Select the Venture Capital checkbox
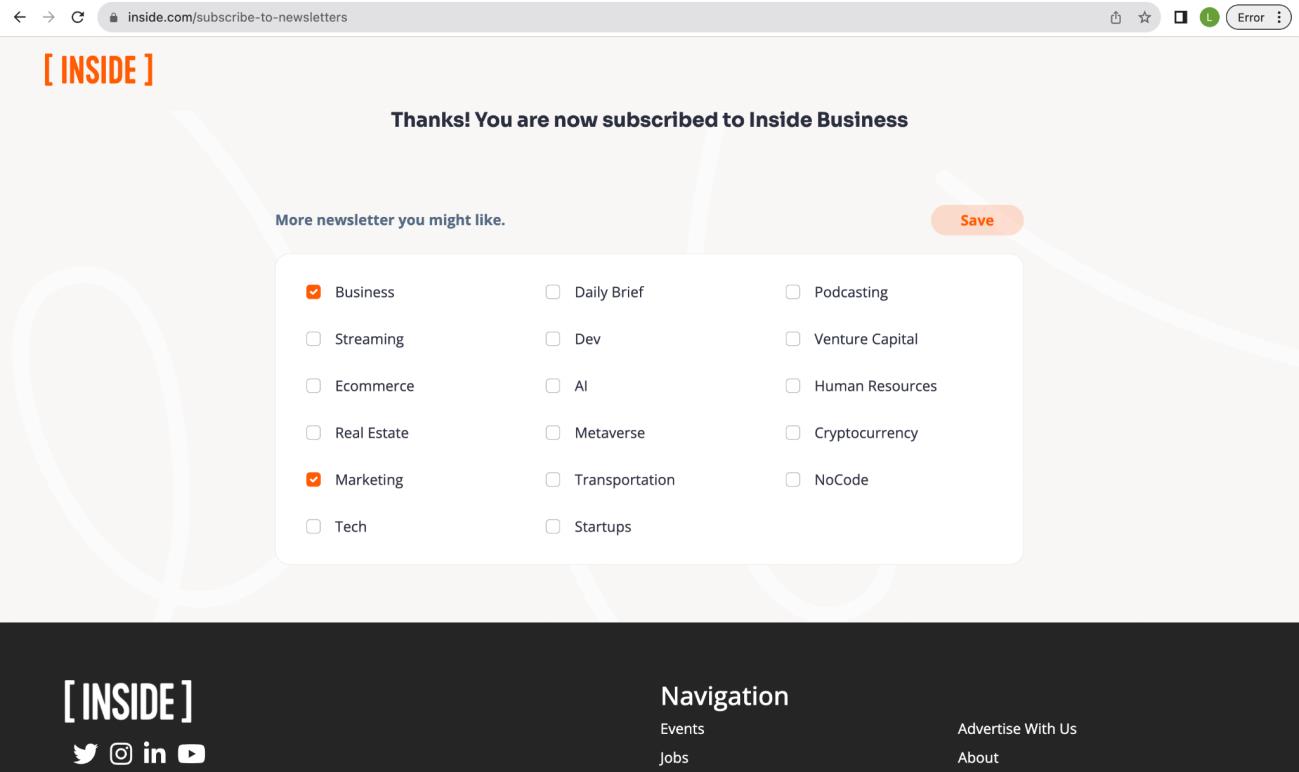This screenshot has height=772, width=1299. tap(793, 339)
